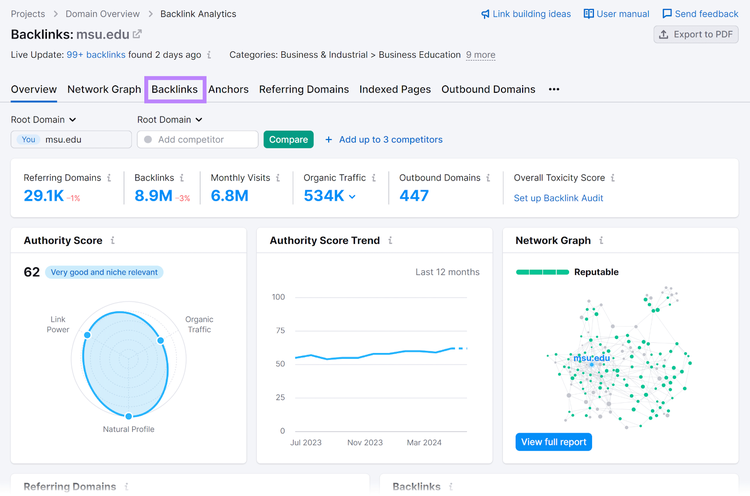Click Add up to 3 competitors link
750x496 pixels.
point(390,139)
